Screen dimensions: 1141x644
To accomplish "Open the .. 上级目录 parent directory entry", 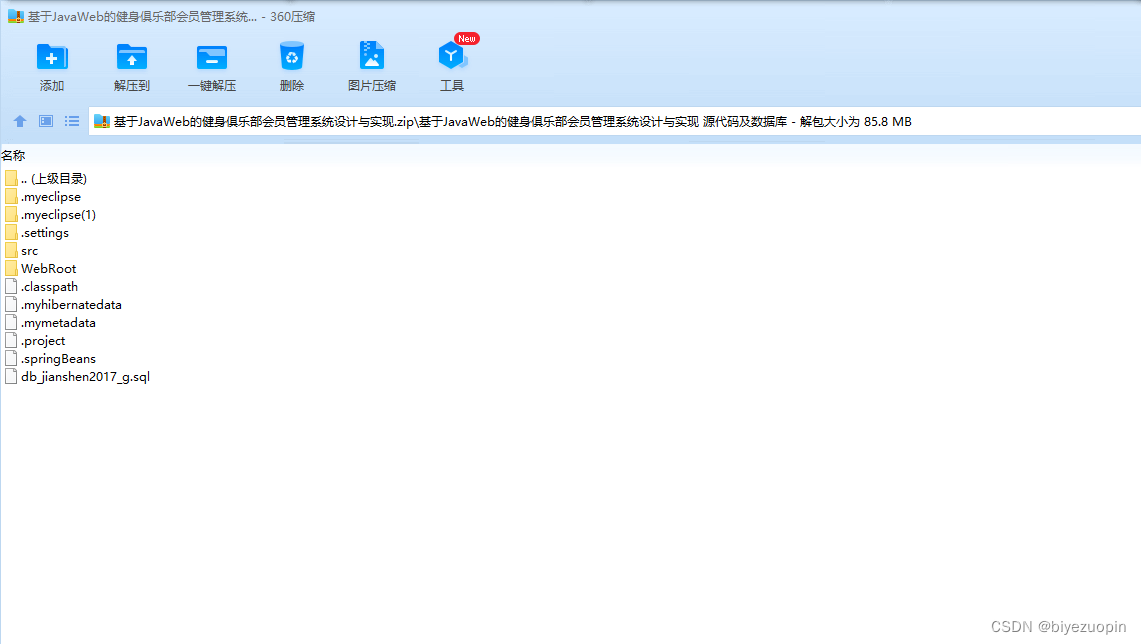I will coord(50,178).
